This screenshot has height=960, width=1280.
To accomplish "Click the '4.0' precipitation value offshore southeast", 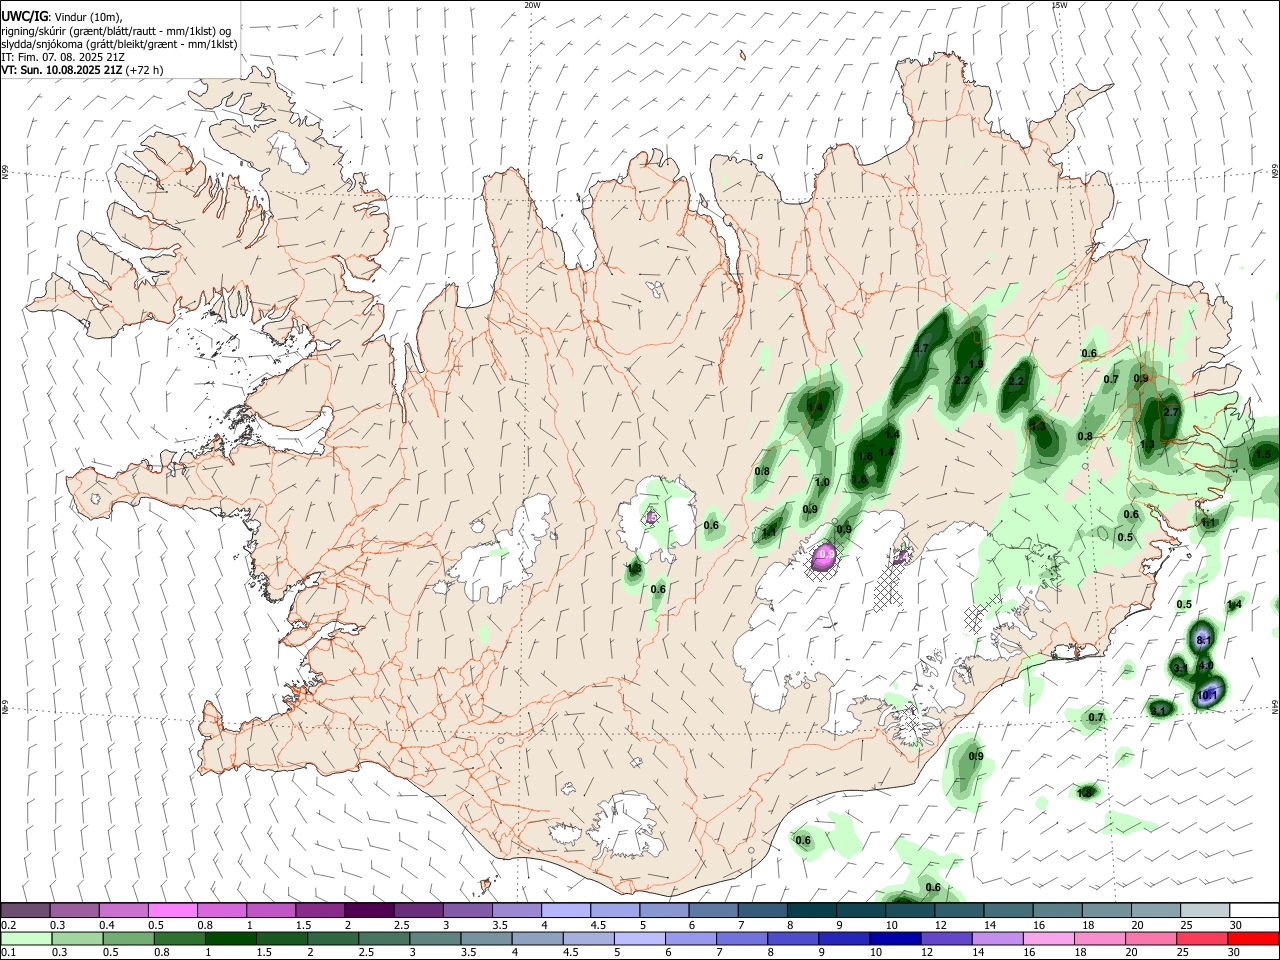I will pyautogui.click(x=1205, y=666).
